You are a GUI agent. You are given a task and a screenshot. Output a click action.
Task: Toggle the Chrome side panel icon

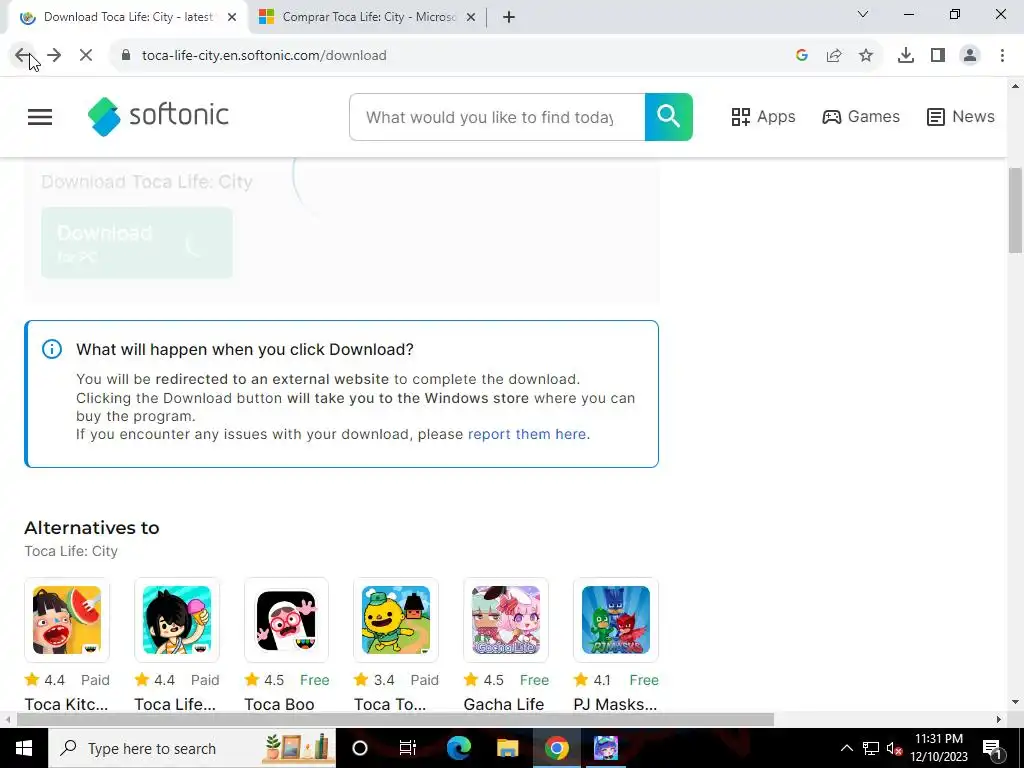938,56
